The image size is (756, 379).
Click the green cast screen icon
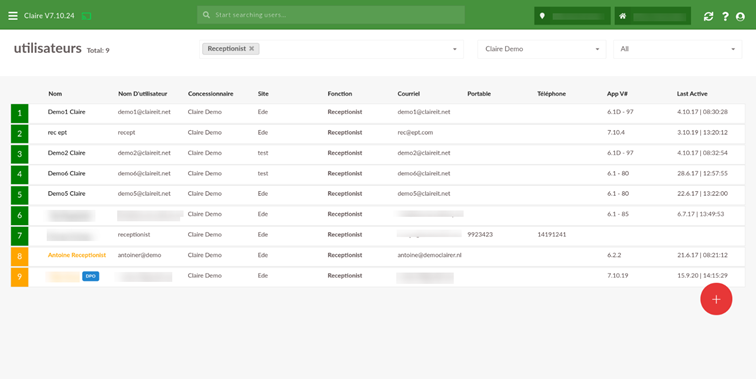tap(87, 16)
